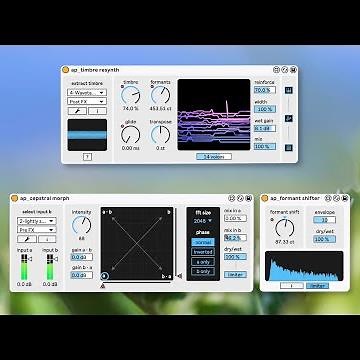Click the glide knob
The image size is (360, 360).
click(130, 135)
